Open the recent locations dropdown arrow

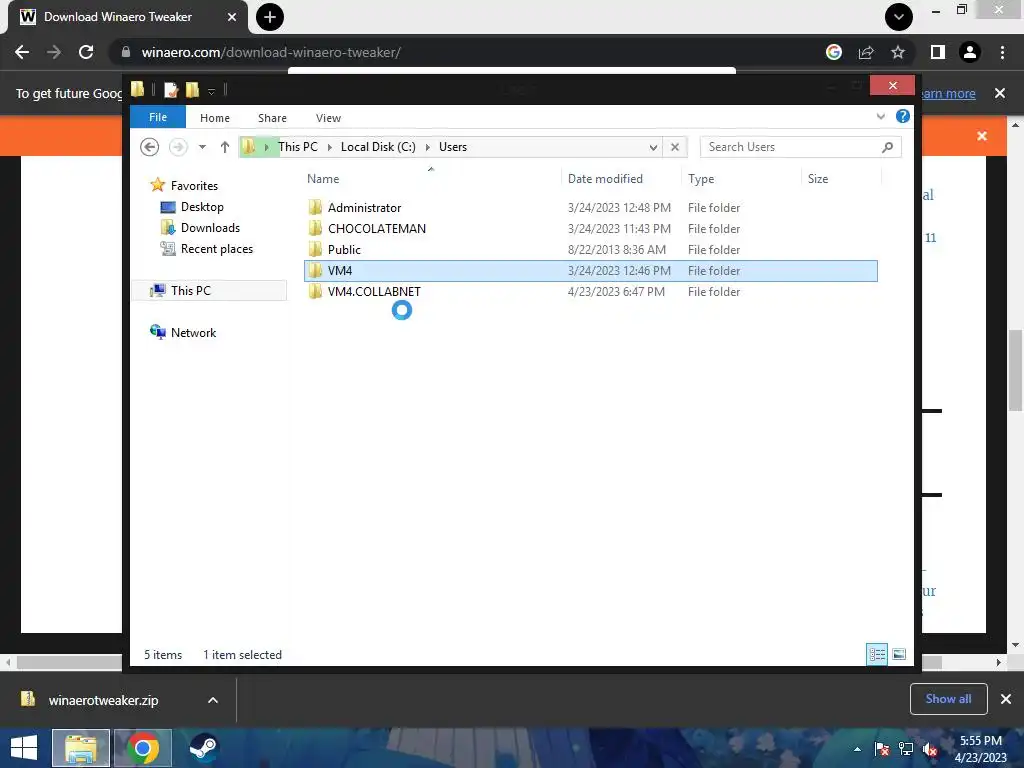(x=202, y=147)
